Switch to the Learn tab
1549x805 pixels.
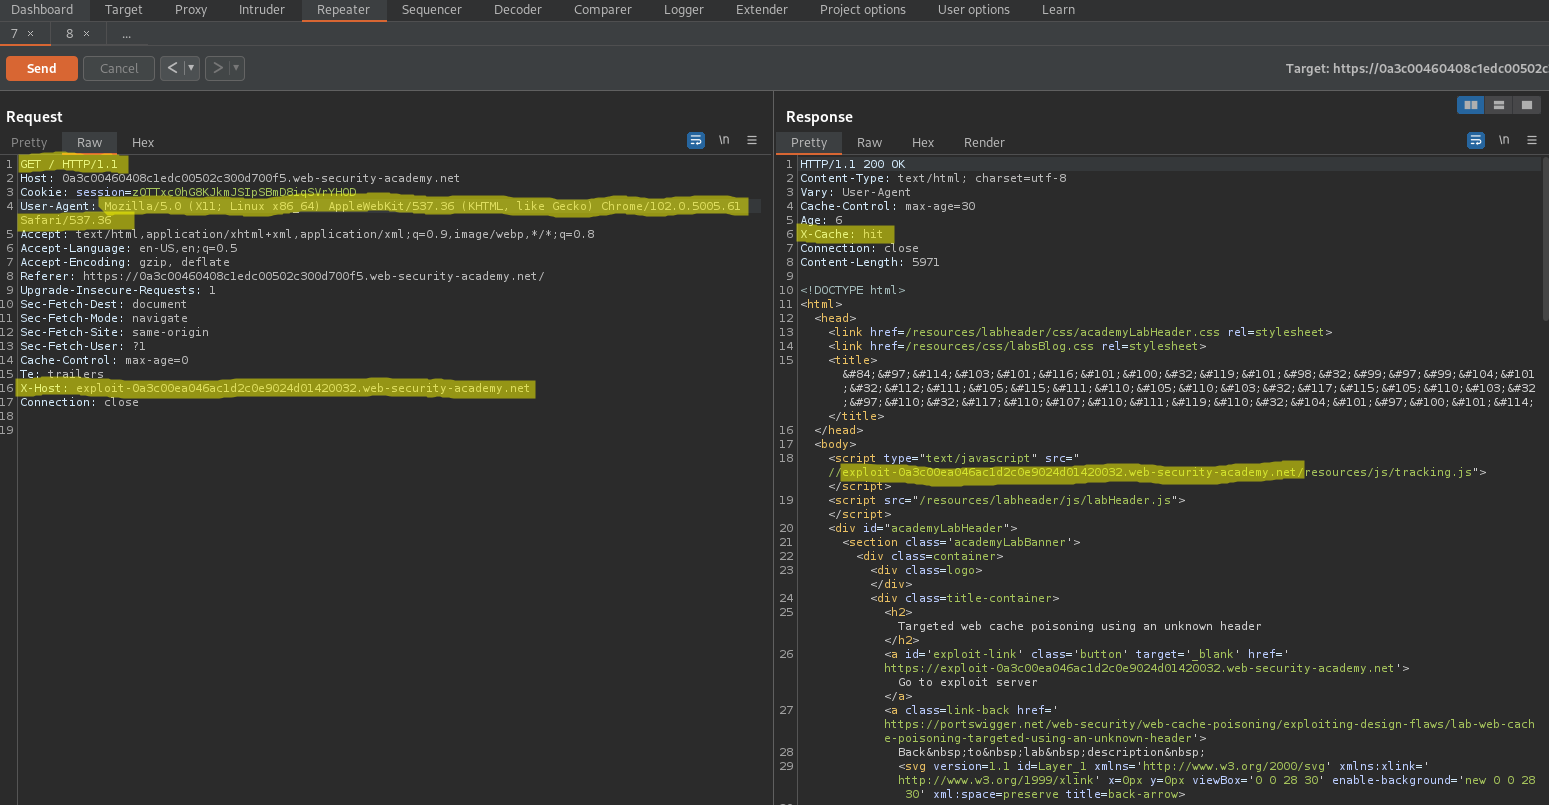pyautogui.click(x=1059, y=10)
